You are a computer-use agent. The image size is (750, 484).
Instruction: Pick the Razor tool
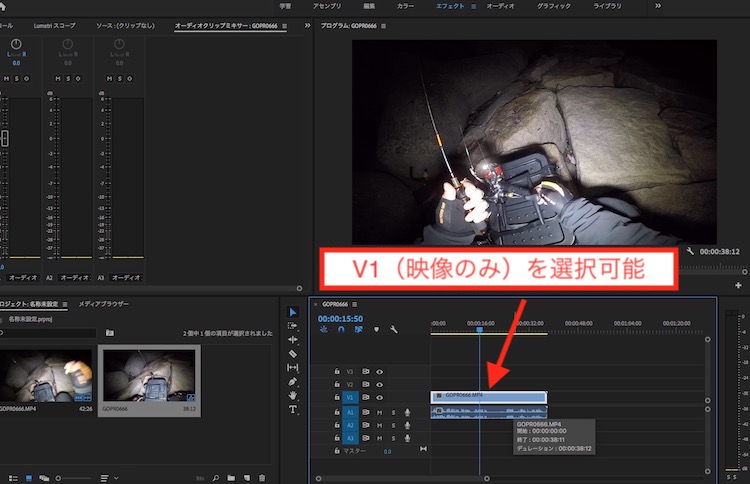click(293, 354)
